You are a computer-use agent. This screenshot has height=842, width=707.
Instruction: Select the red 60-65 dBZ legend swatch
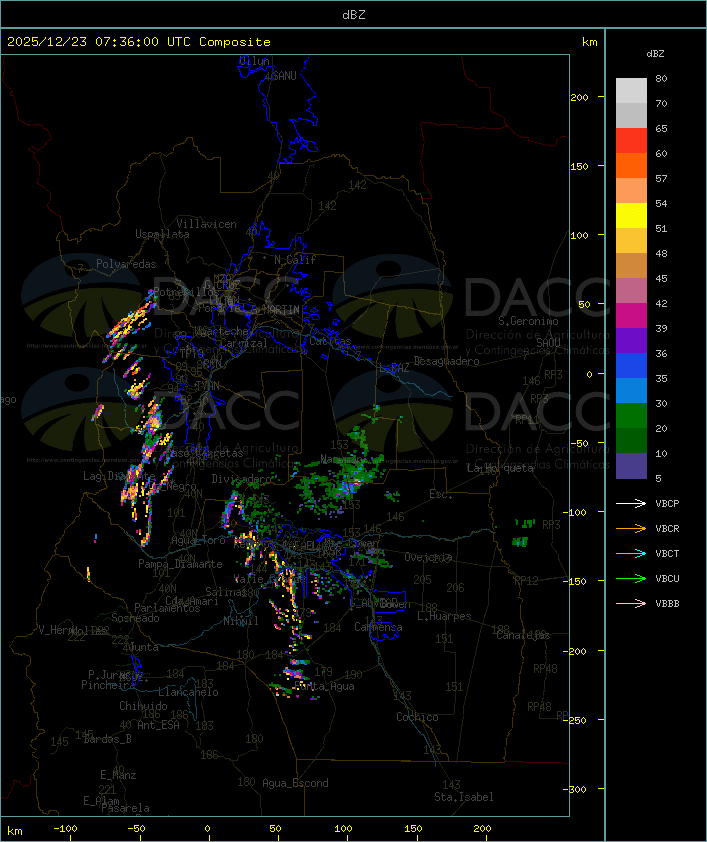click(x=631, y=141)
